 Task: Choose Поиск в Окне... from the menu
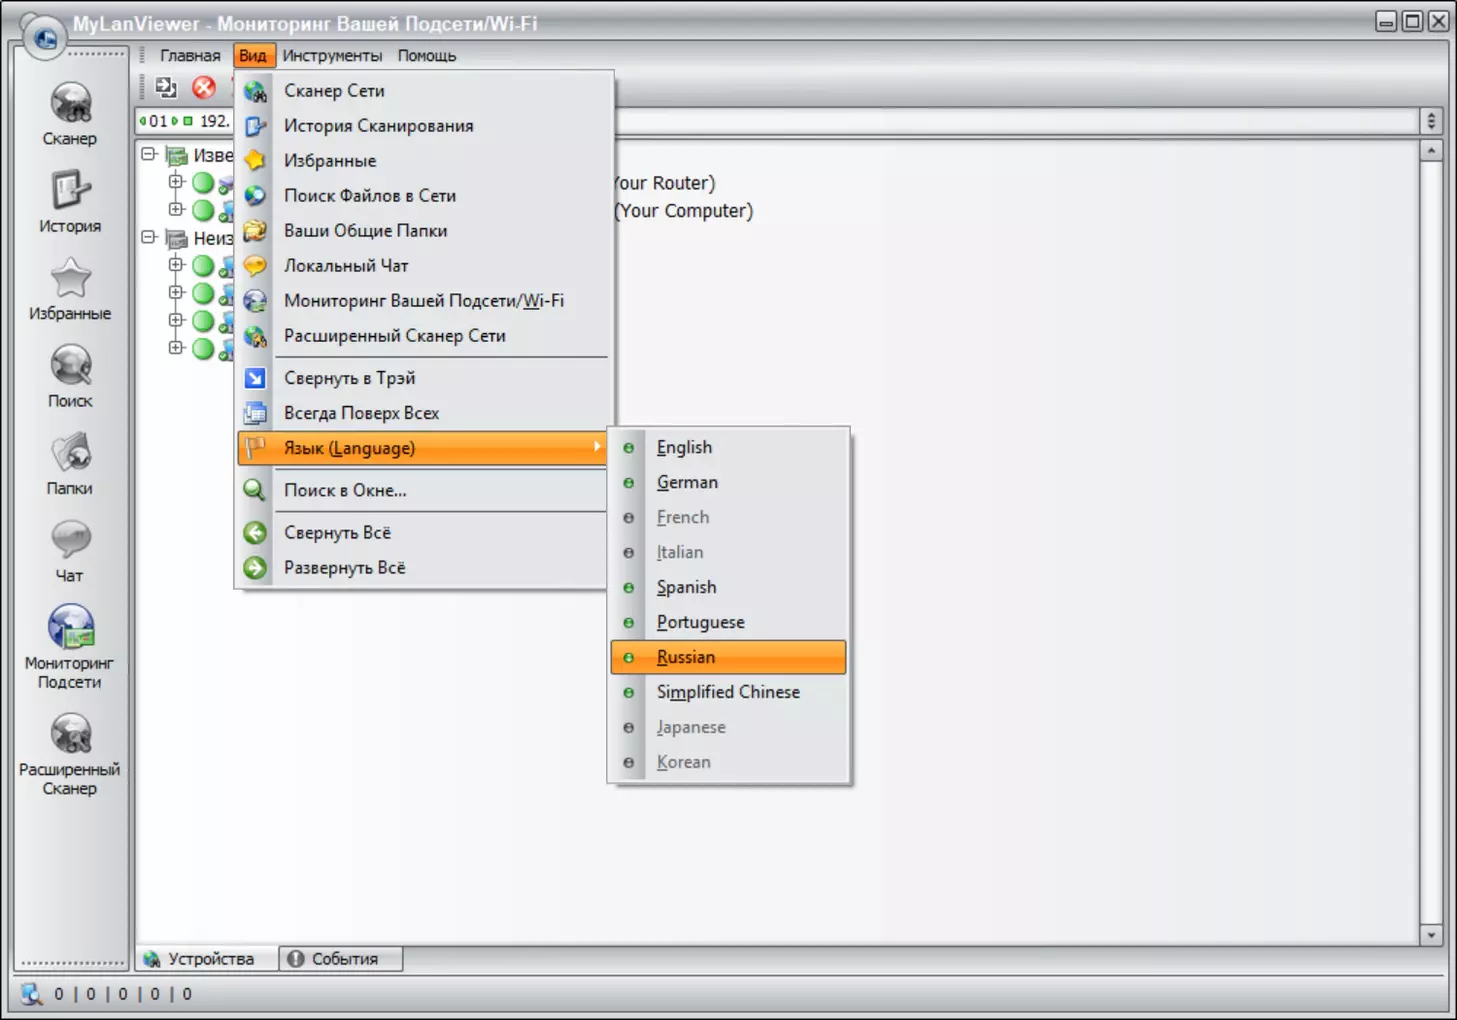click(x=424, y=491)
